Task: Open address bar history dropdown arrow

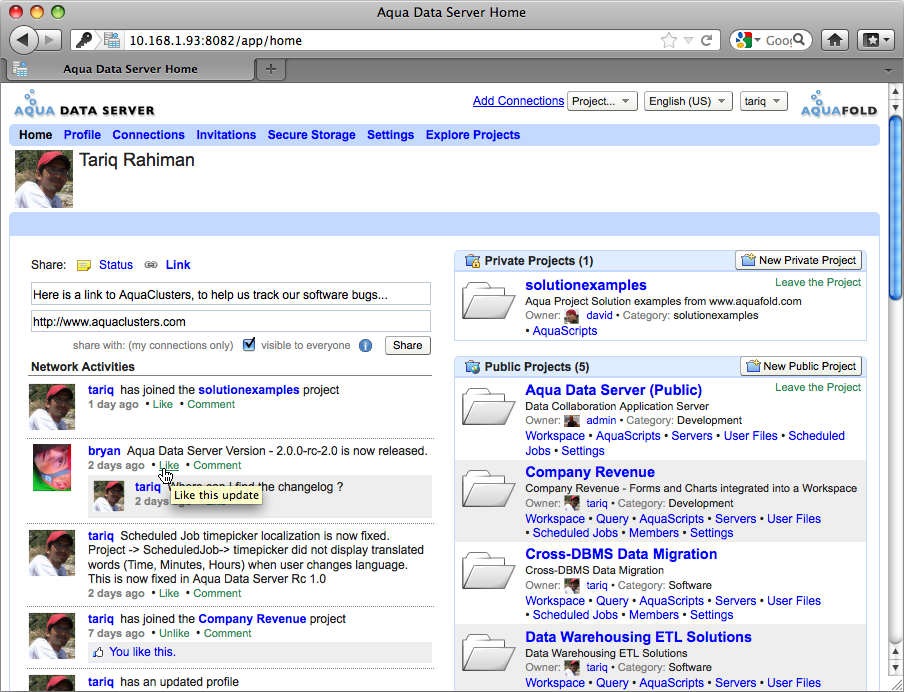Action: point(688,40)
